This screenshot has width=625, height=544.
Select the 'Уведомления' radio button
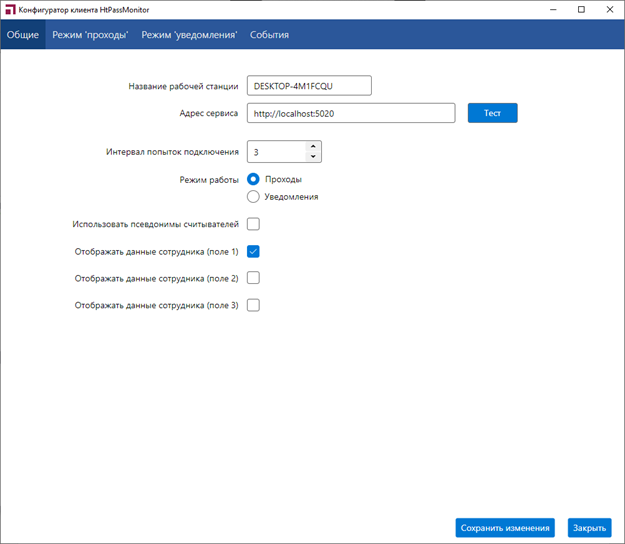point(253,197)
